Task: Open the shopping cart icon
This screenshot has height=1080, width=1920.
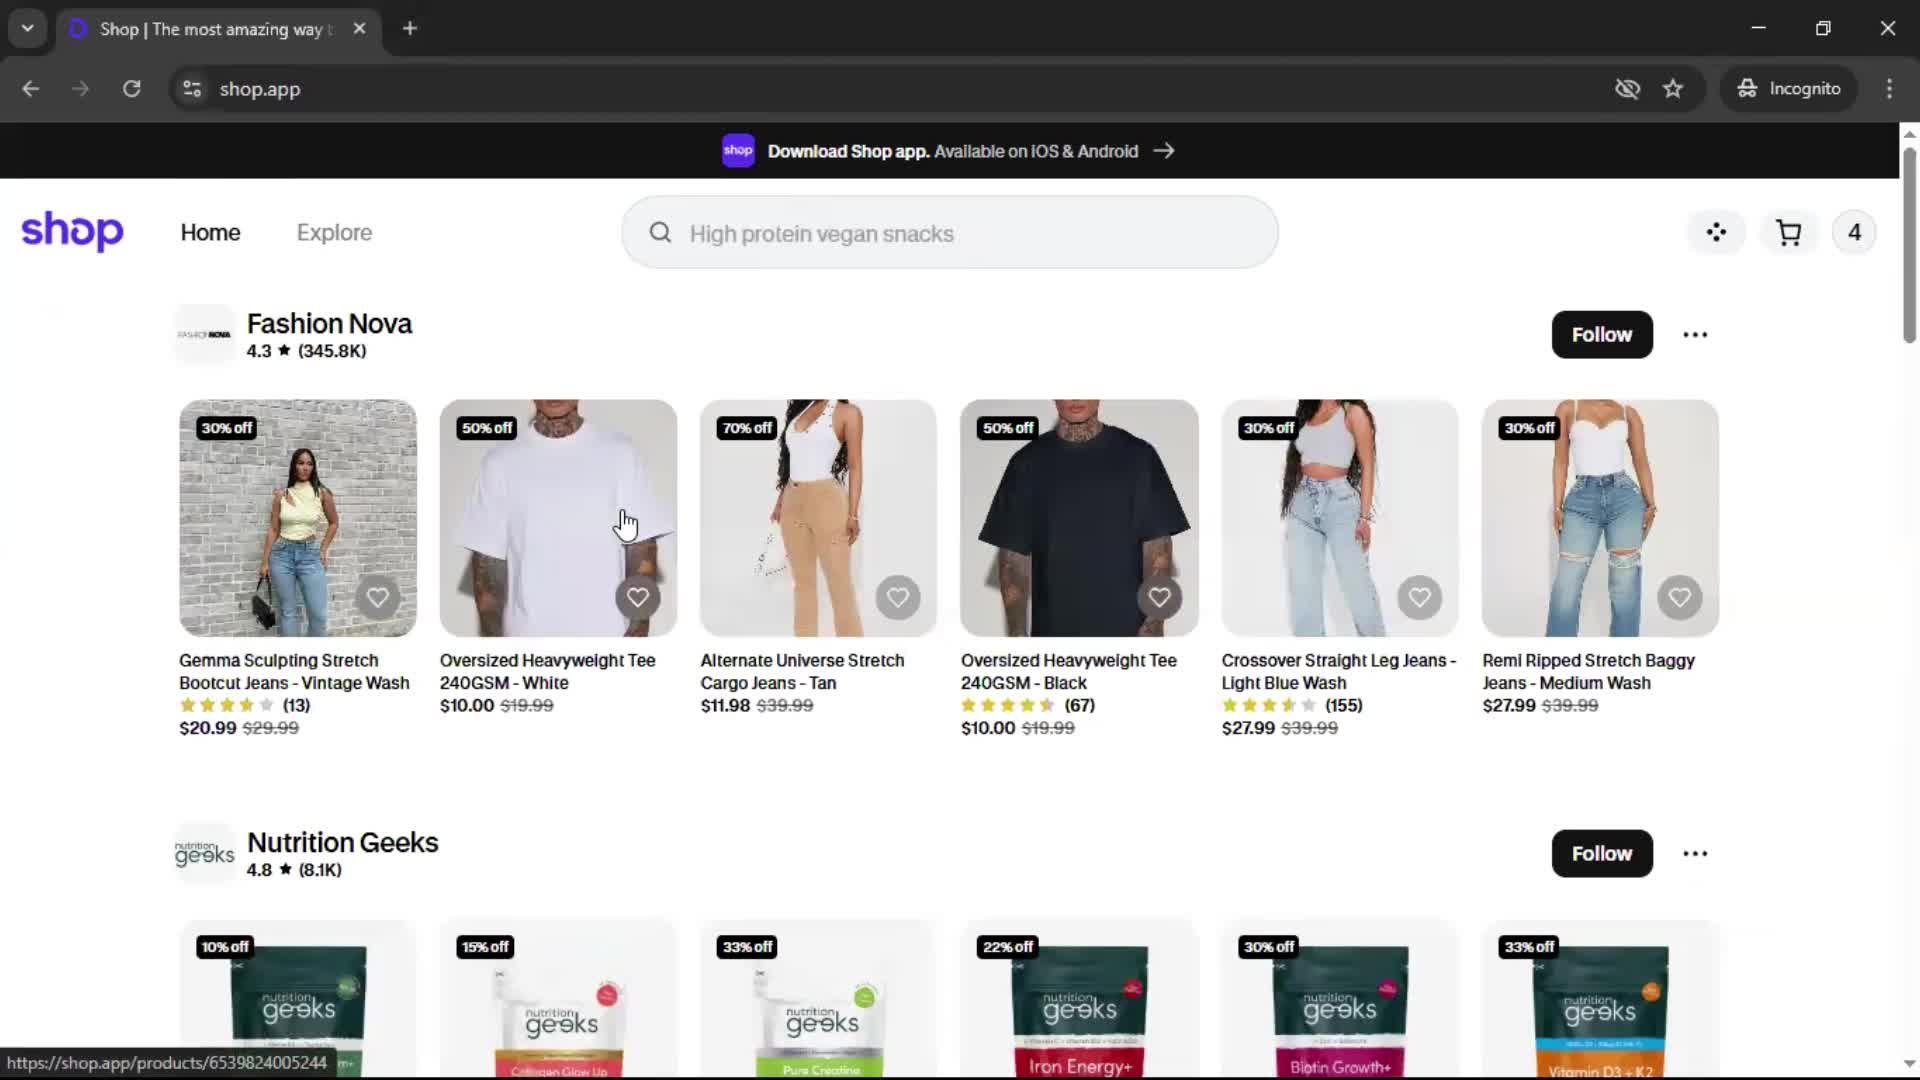Action: pyautogui.click(x=1788, y=233)
